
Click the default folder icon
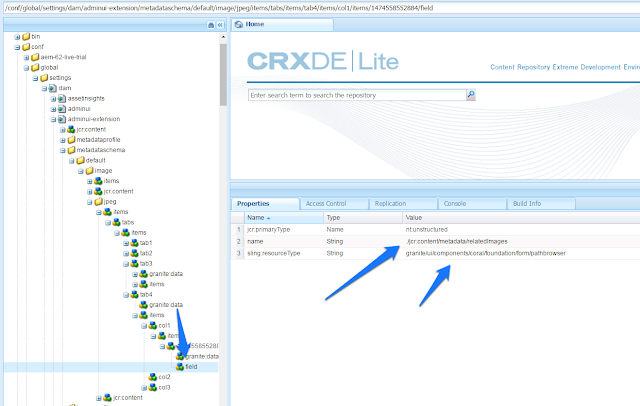pyautogui.click(x=80, y=160)
